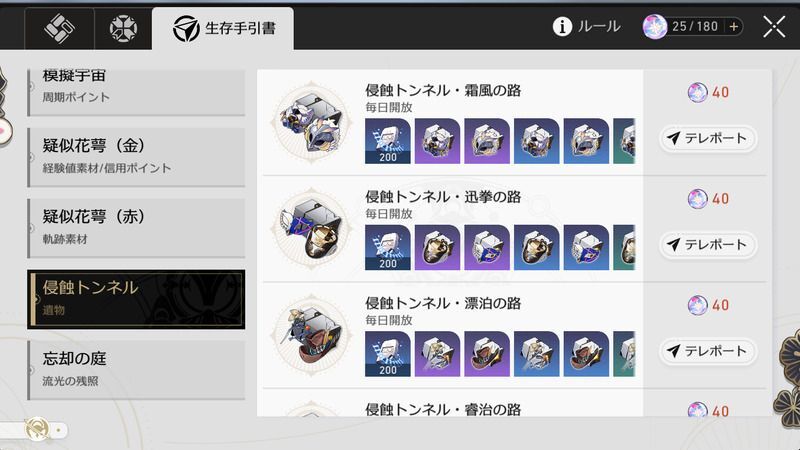The height and width of the screenshot is (450, 800).
Task: Open the ルール info button
Action: click(x=586, y=26)
